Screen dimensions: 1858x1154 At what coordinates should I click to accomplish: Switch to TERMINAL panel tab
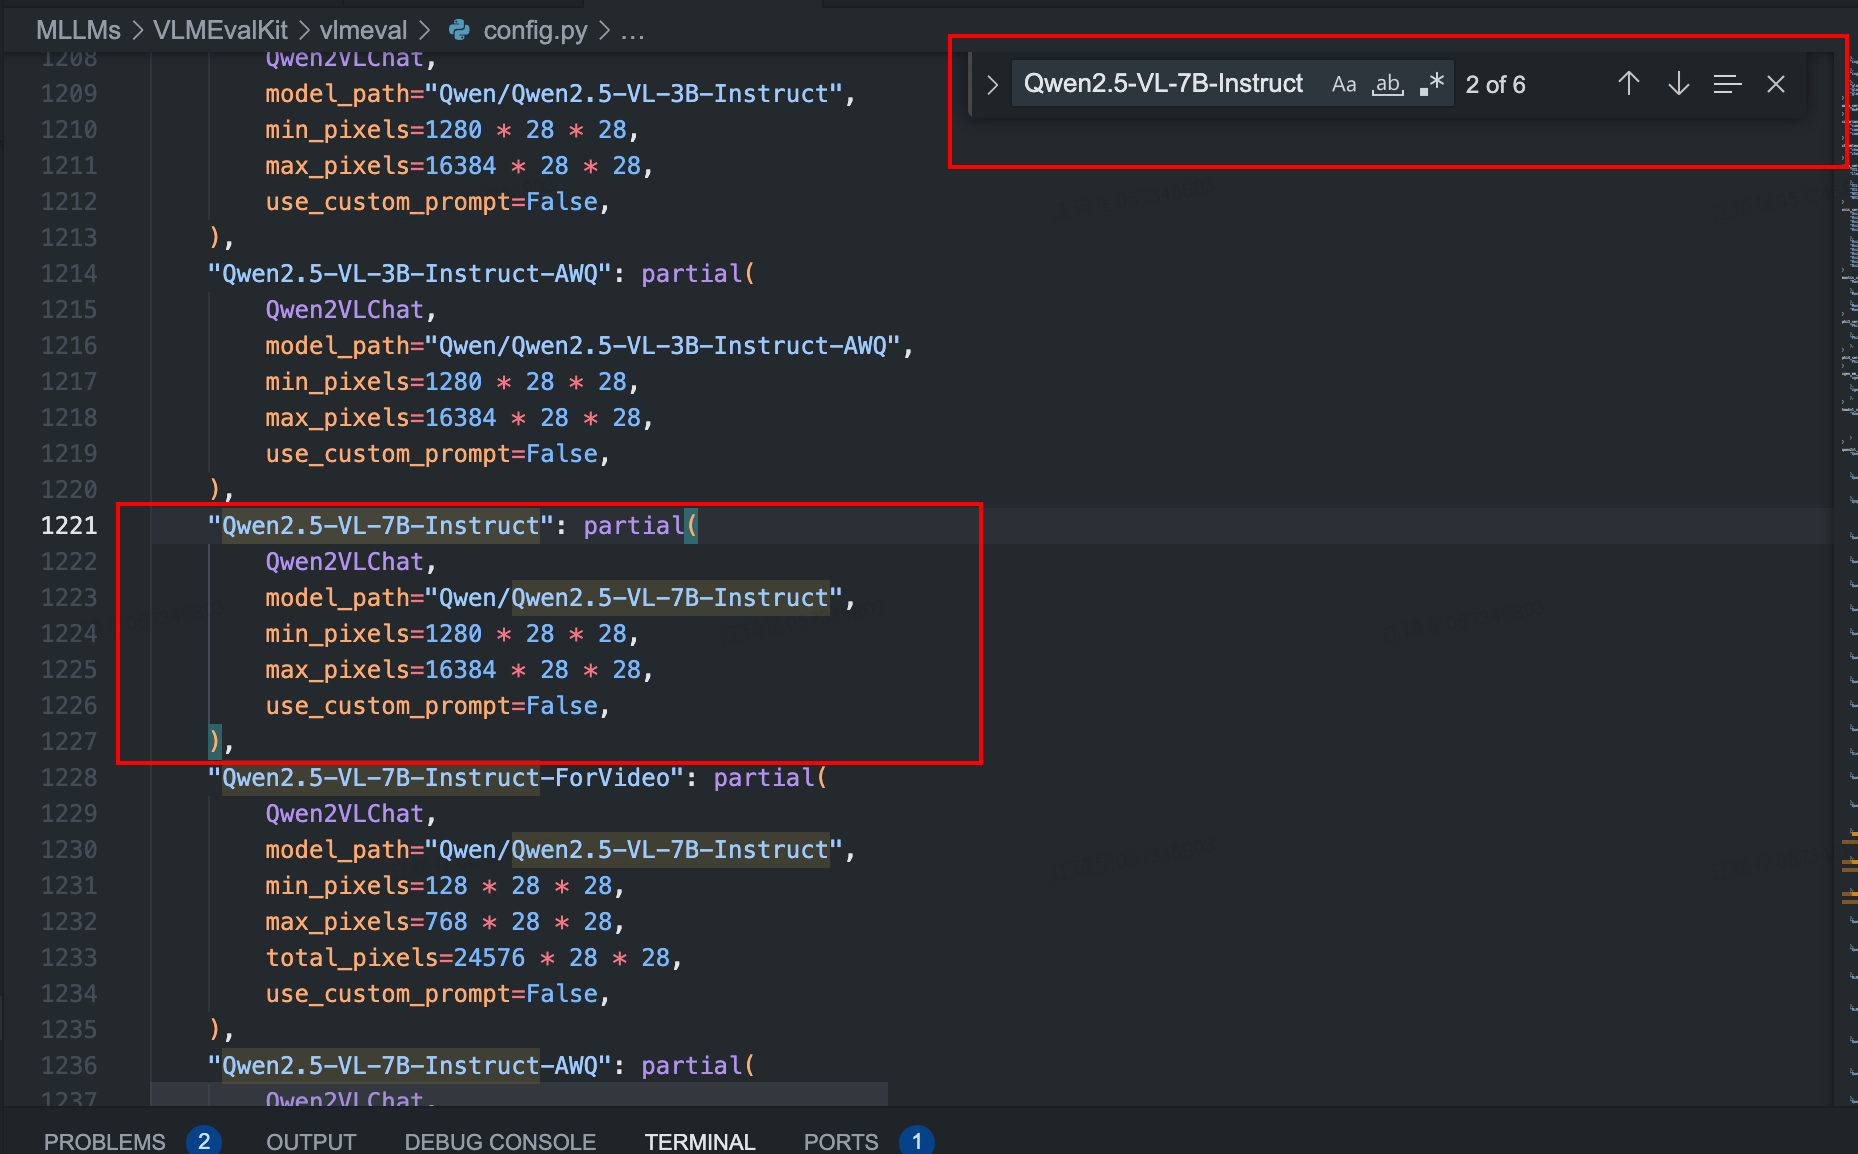click(700, 1141)
